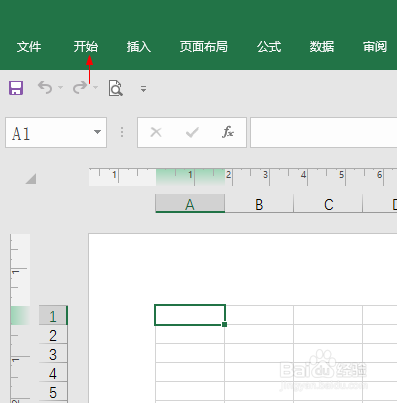Select row 1 header

click(53, 315)
